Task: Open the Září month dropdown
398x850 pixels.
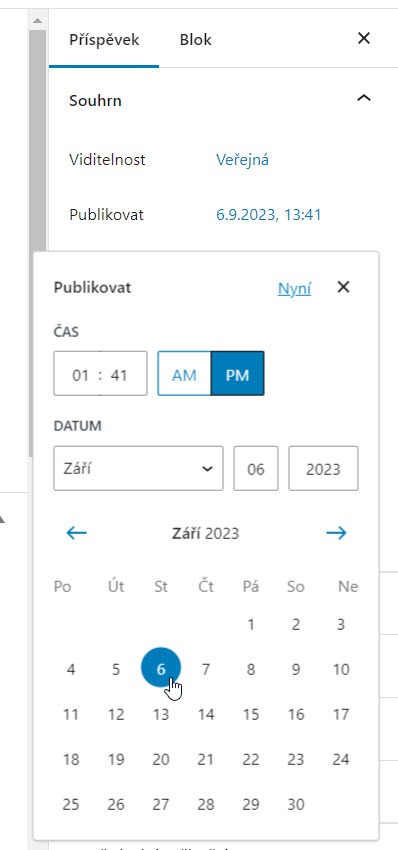Action: tap(138, 468)
